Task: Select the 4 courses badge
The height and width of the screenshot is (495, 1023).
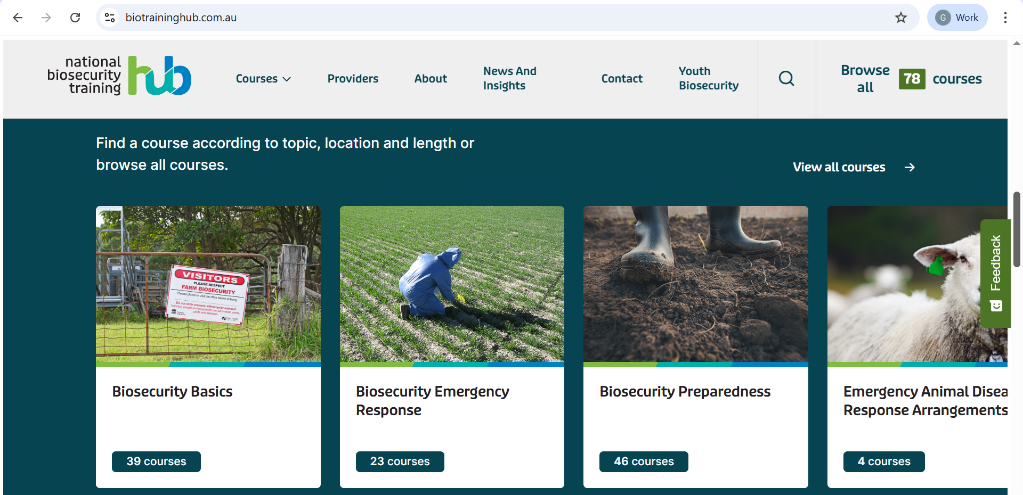Action: click(x=884, y=461)
